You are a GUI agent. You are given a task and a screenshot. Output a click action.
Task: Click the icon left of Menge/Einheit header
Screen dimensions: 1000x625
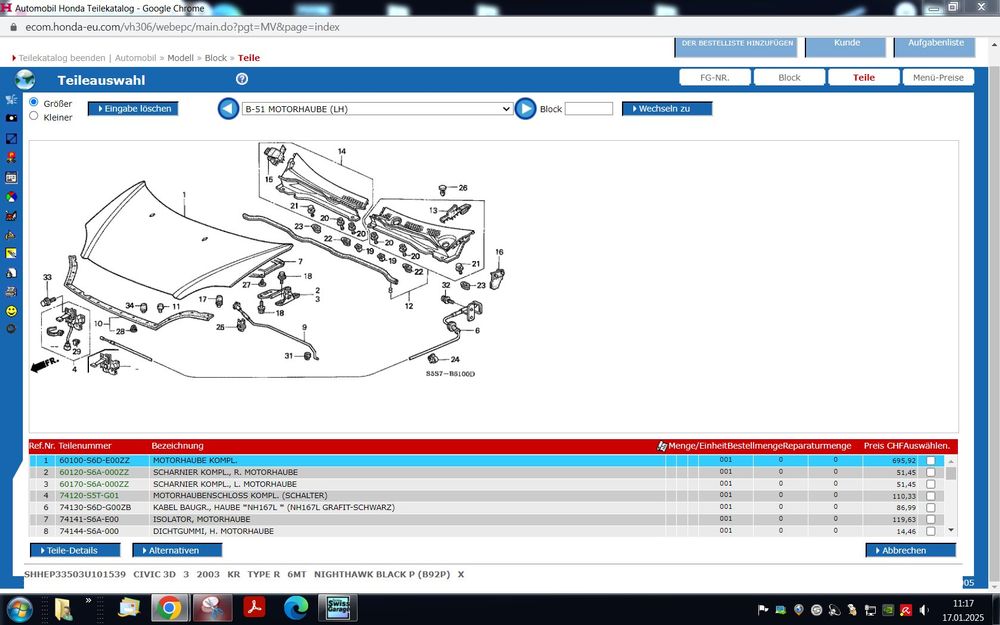662,446
